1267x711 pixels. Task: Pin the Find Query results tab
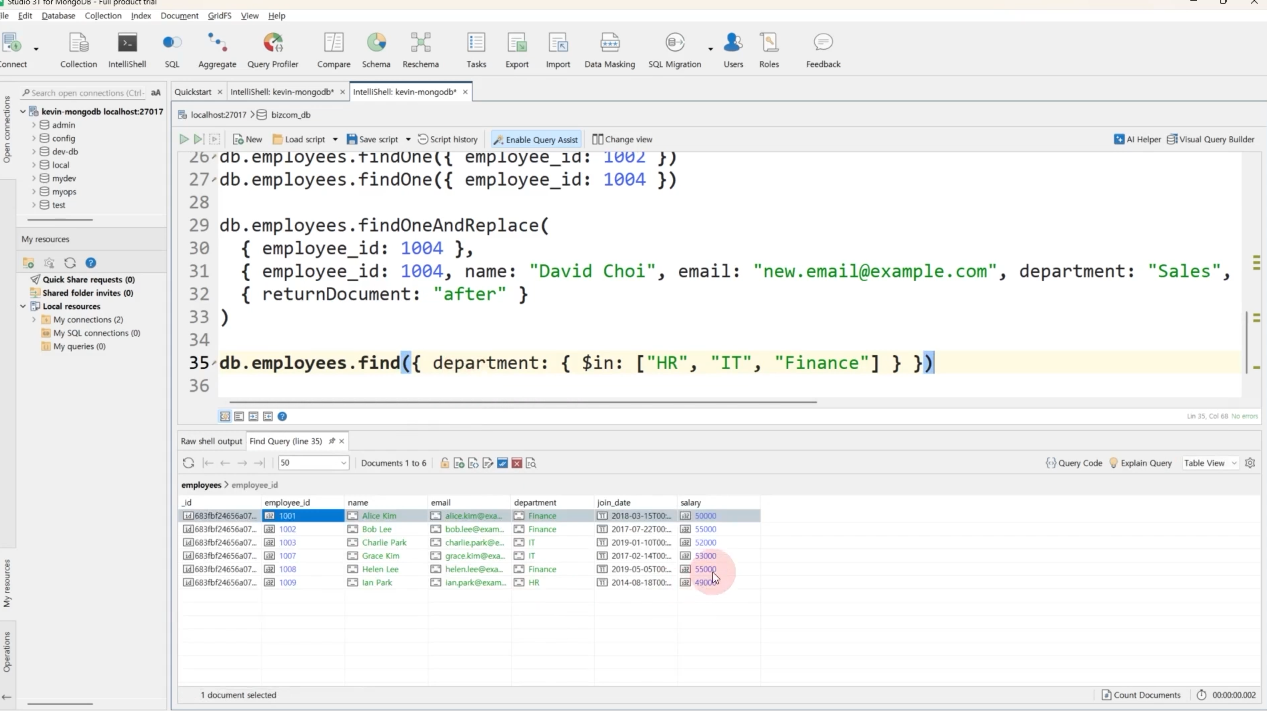click(x=331, y=441)
